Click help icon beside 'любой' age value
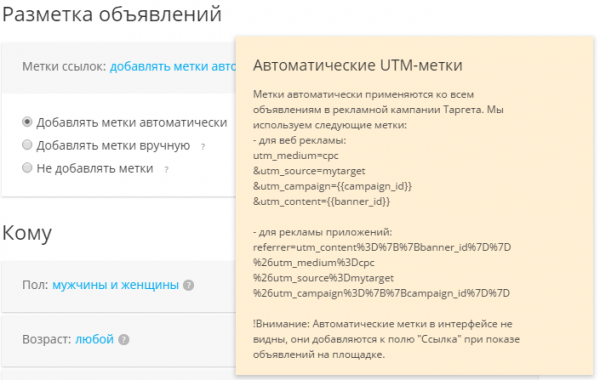 pyautogui.click(x=124, y=339)
